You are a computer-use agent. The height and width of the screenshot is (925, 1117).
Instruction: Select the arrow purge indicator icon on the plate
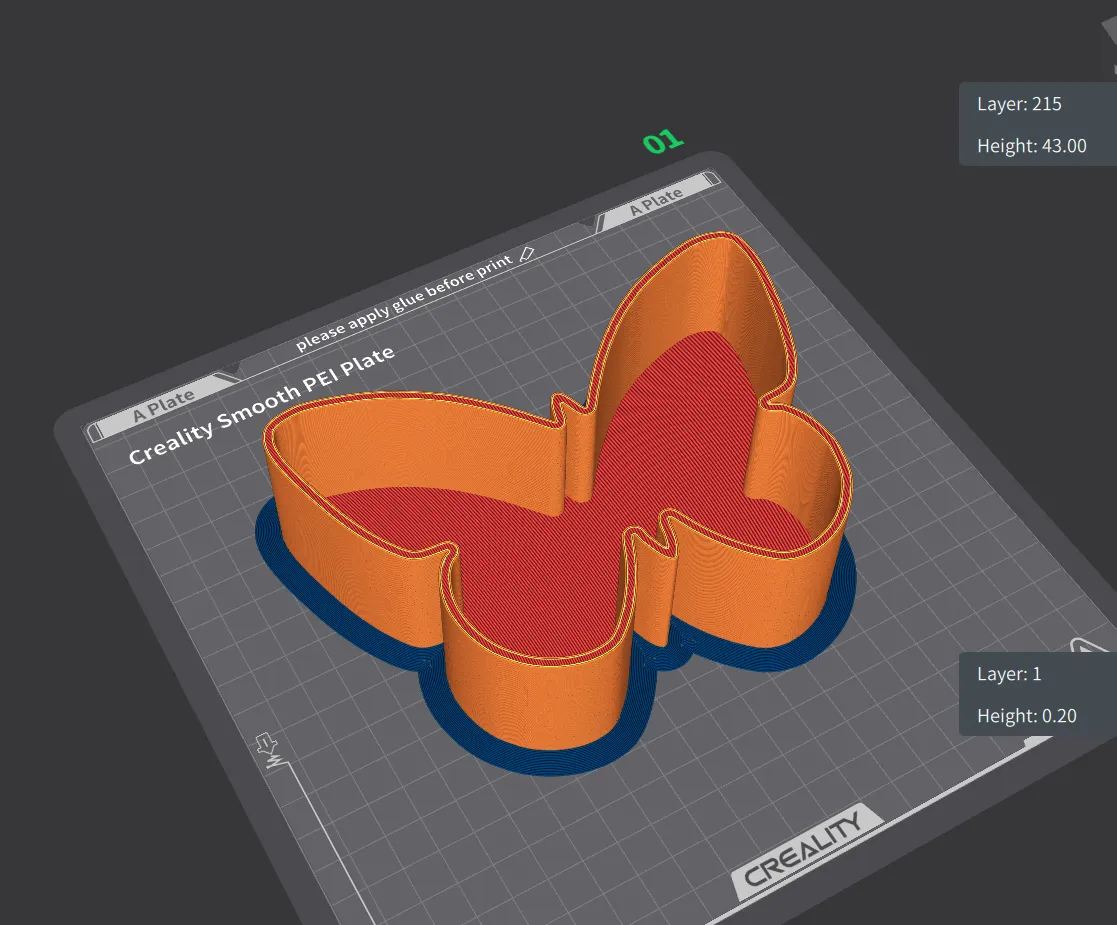[265, 745]
